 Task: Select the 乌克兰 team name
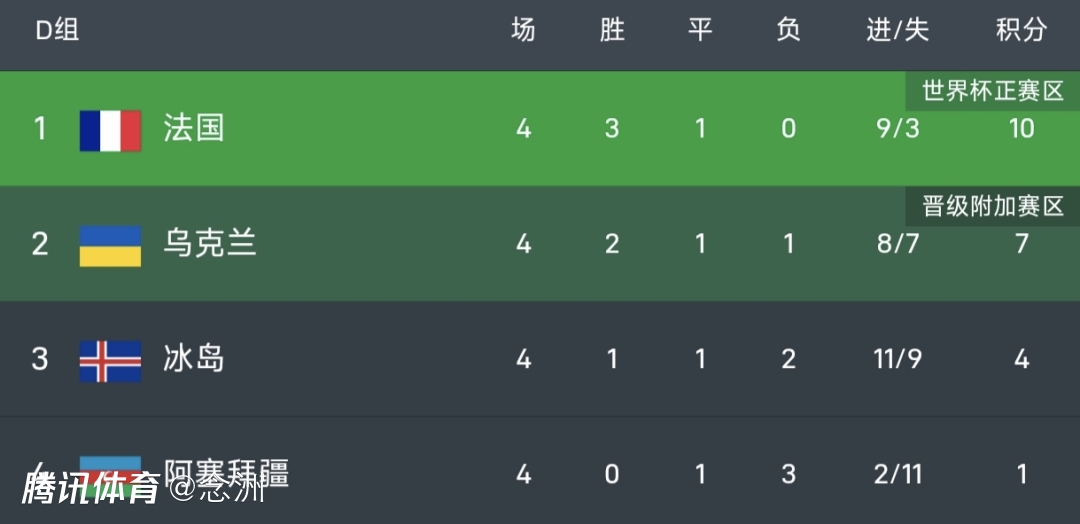click(210, 243)
